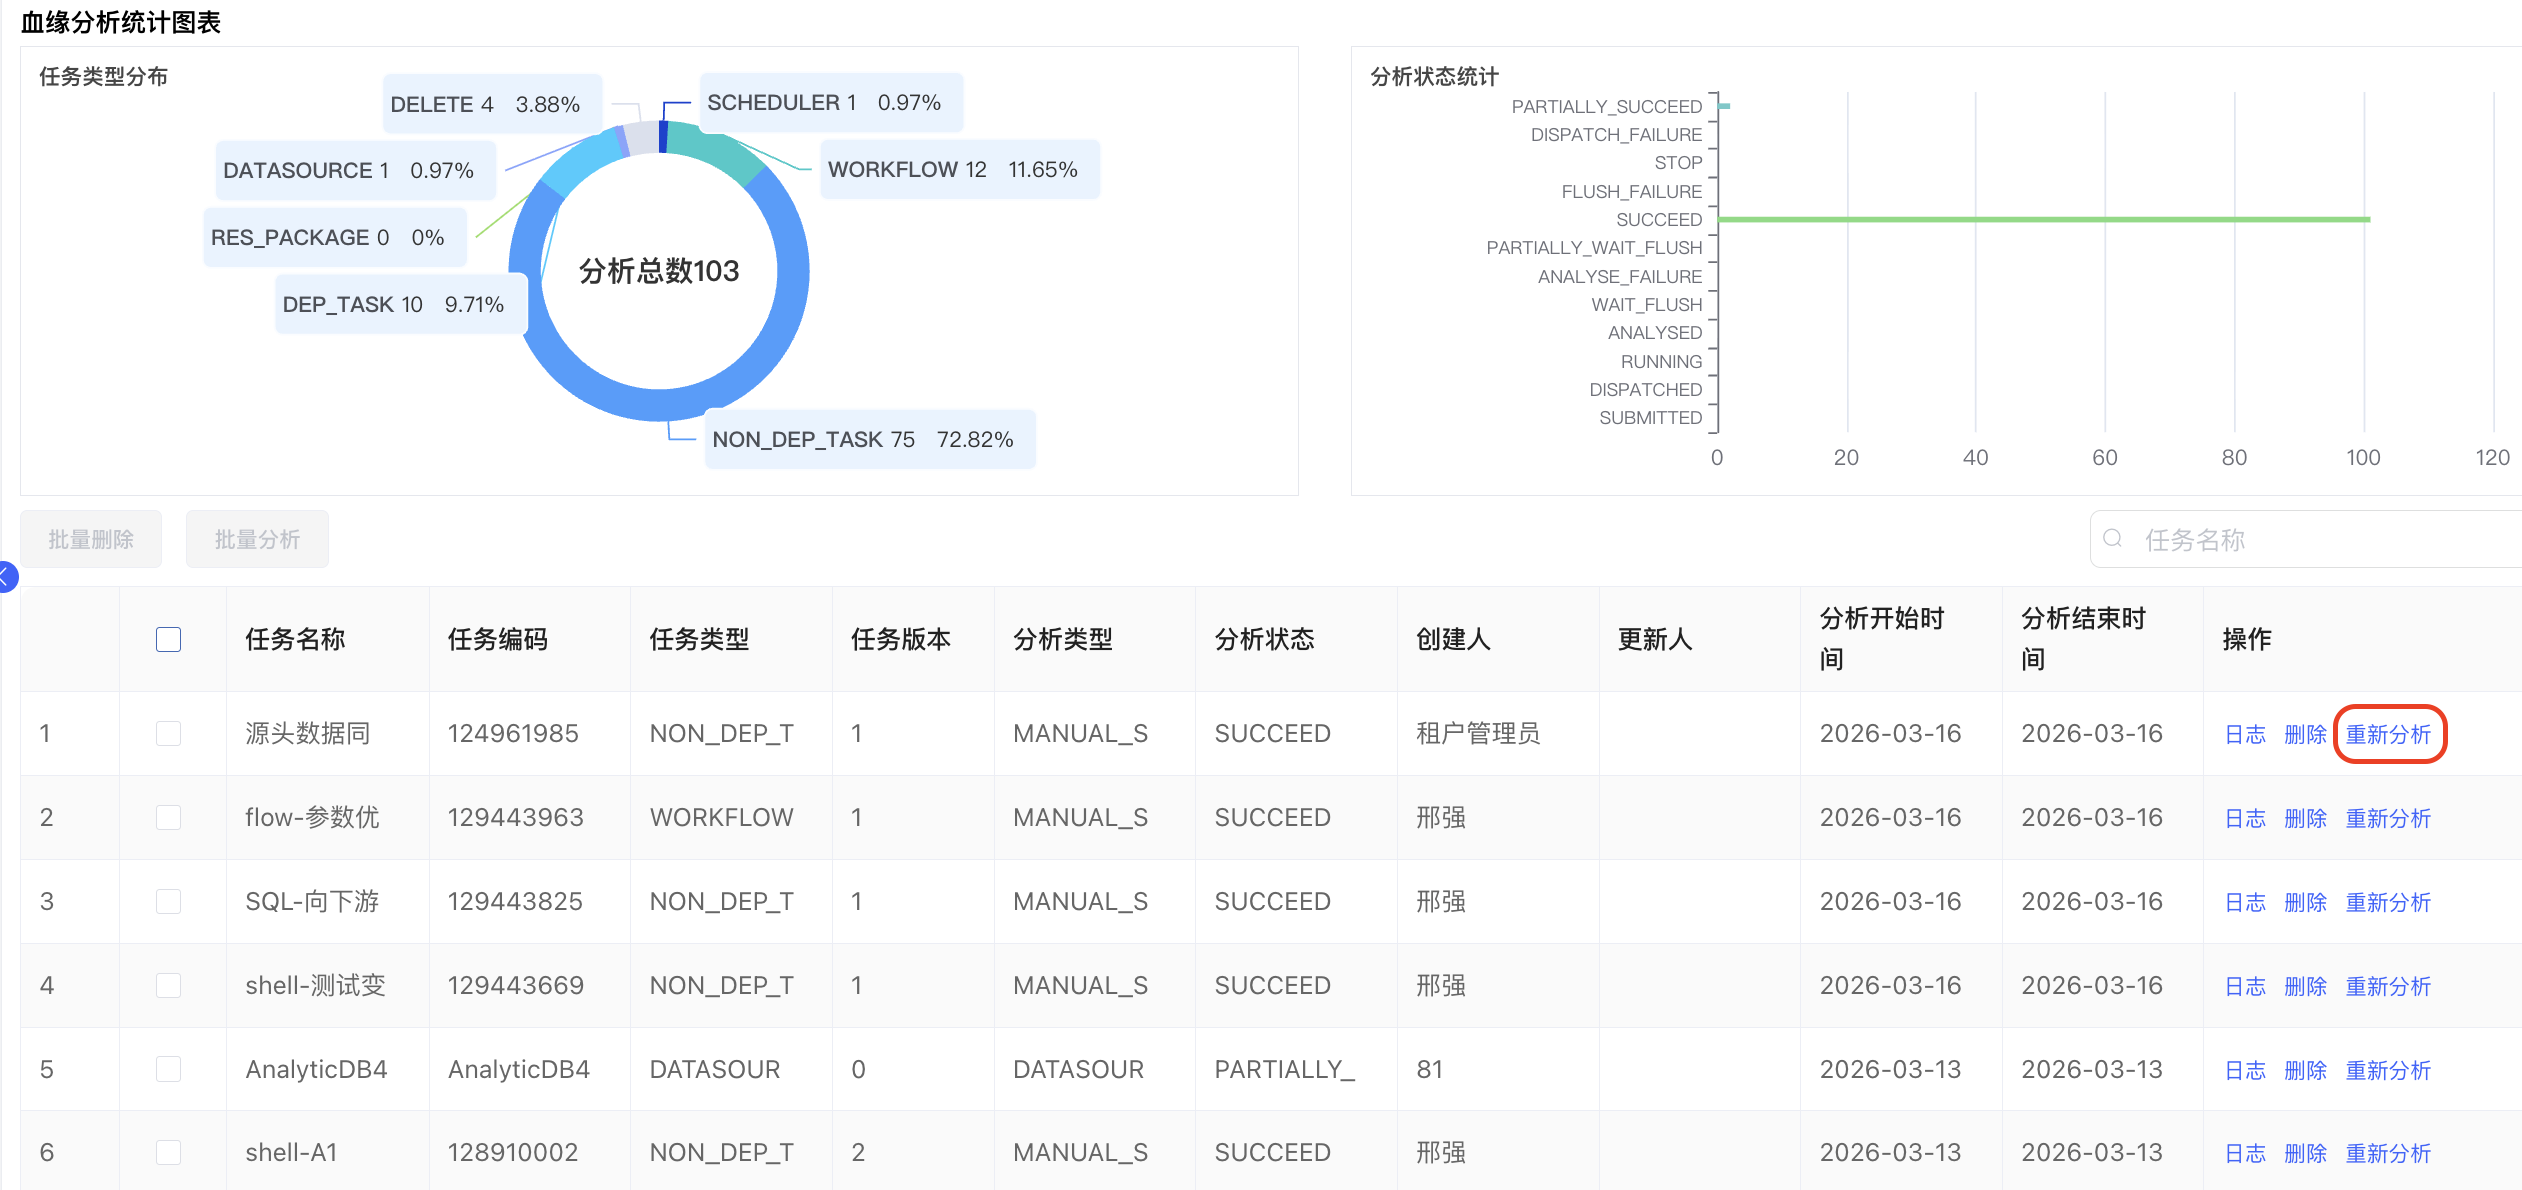Click the search magnifier icon
Viewport: 2522px width, 1190px height.
tap(2113, 538)
